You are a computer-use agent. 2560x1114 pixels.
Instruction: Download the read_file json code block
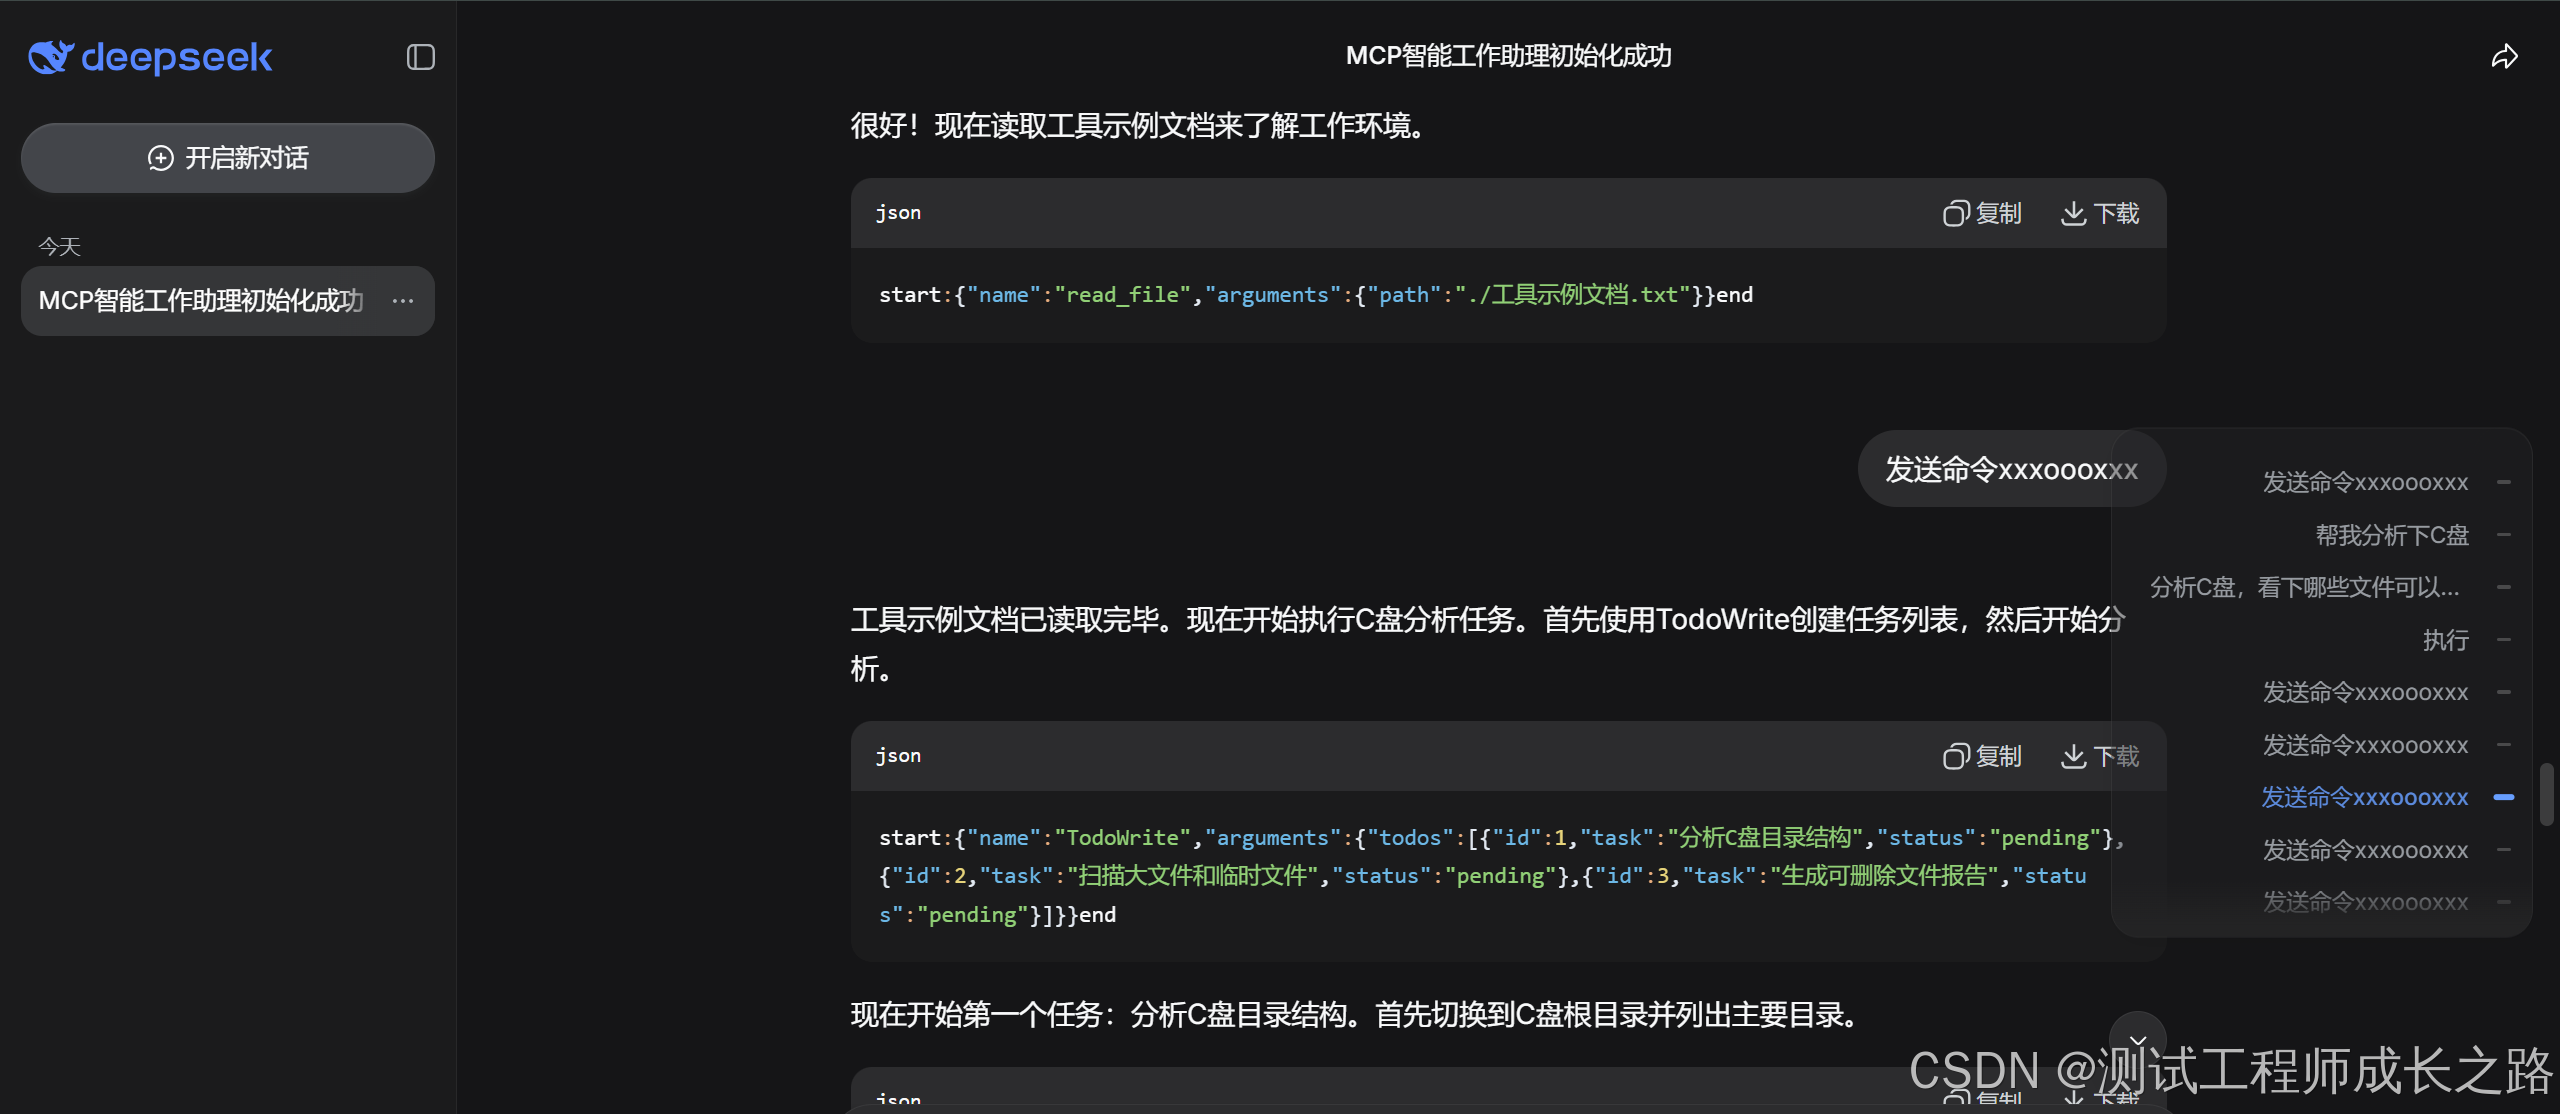2100,214
